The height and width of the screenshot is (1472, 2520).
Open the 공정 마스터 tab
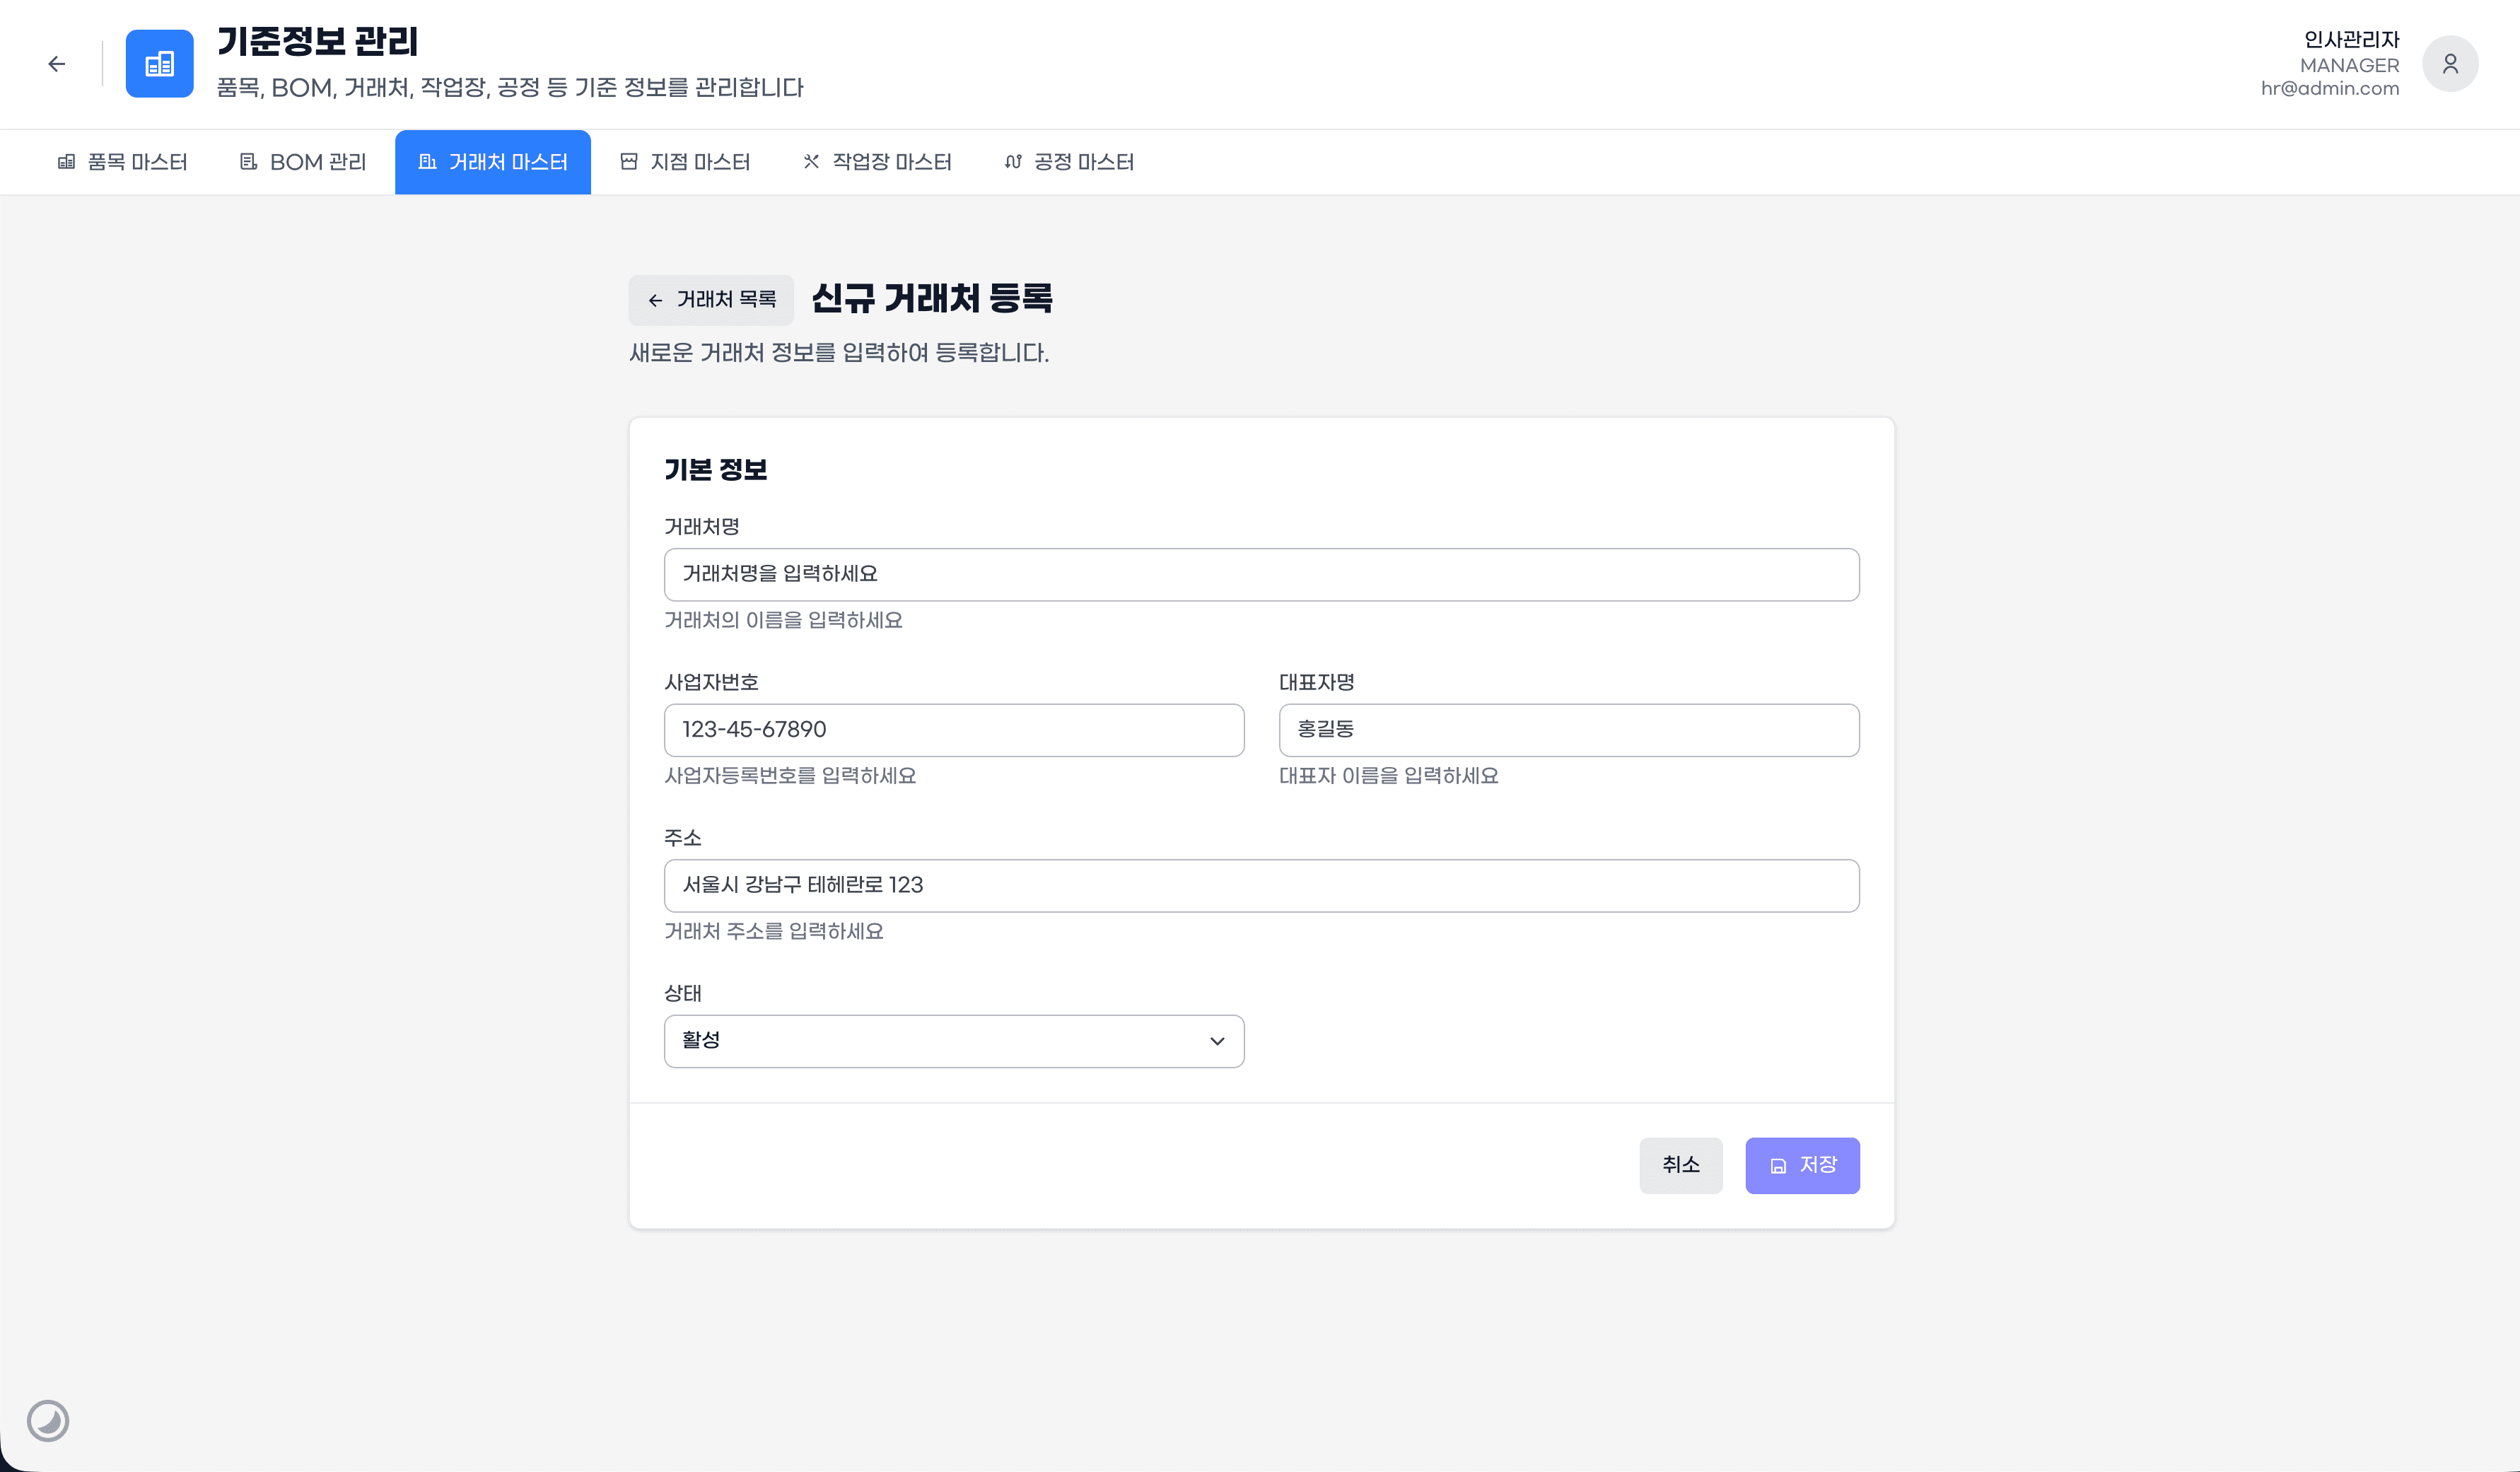(1083, 162)
